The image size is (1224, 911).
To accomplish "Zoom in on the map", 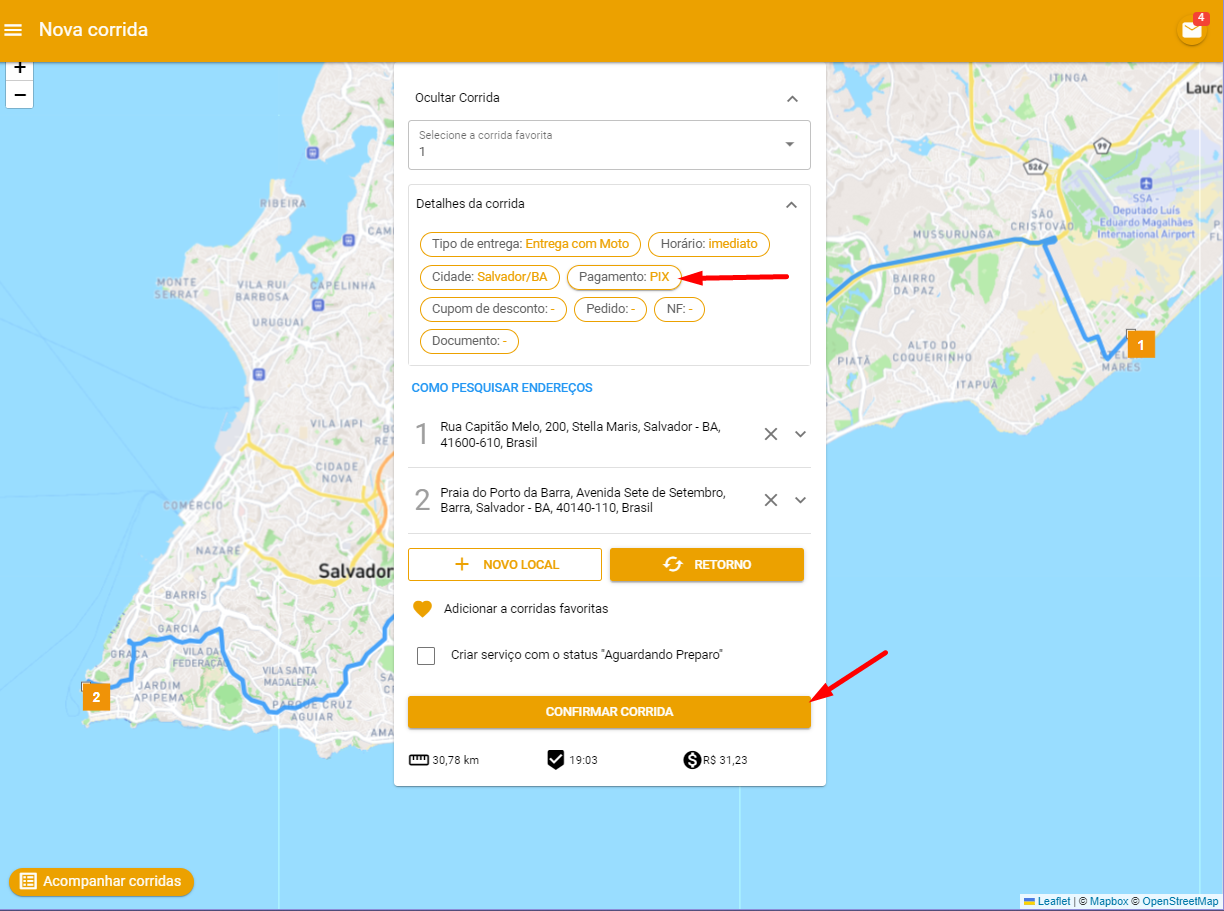I will pyautogui.click(x=20, y=69).
